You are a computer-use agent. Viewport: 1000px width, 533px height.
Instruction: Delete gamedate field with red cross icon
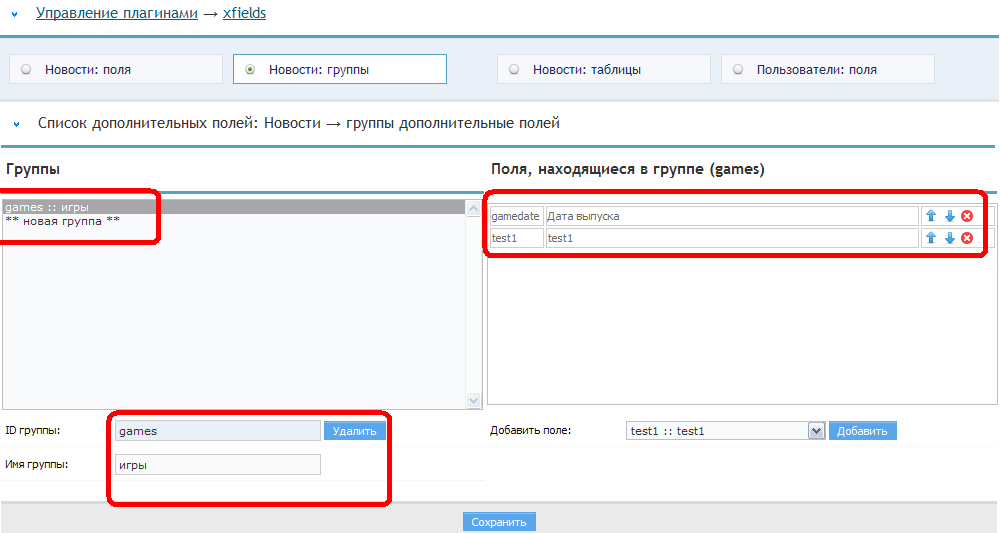pos(967,216)
